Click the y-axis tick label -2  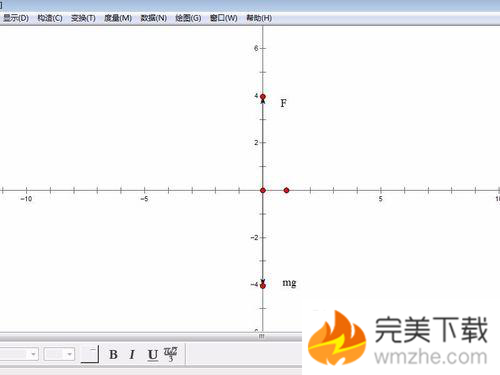254,238
